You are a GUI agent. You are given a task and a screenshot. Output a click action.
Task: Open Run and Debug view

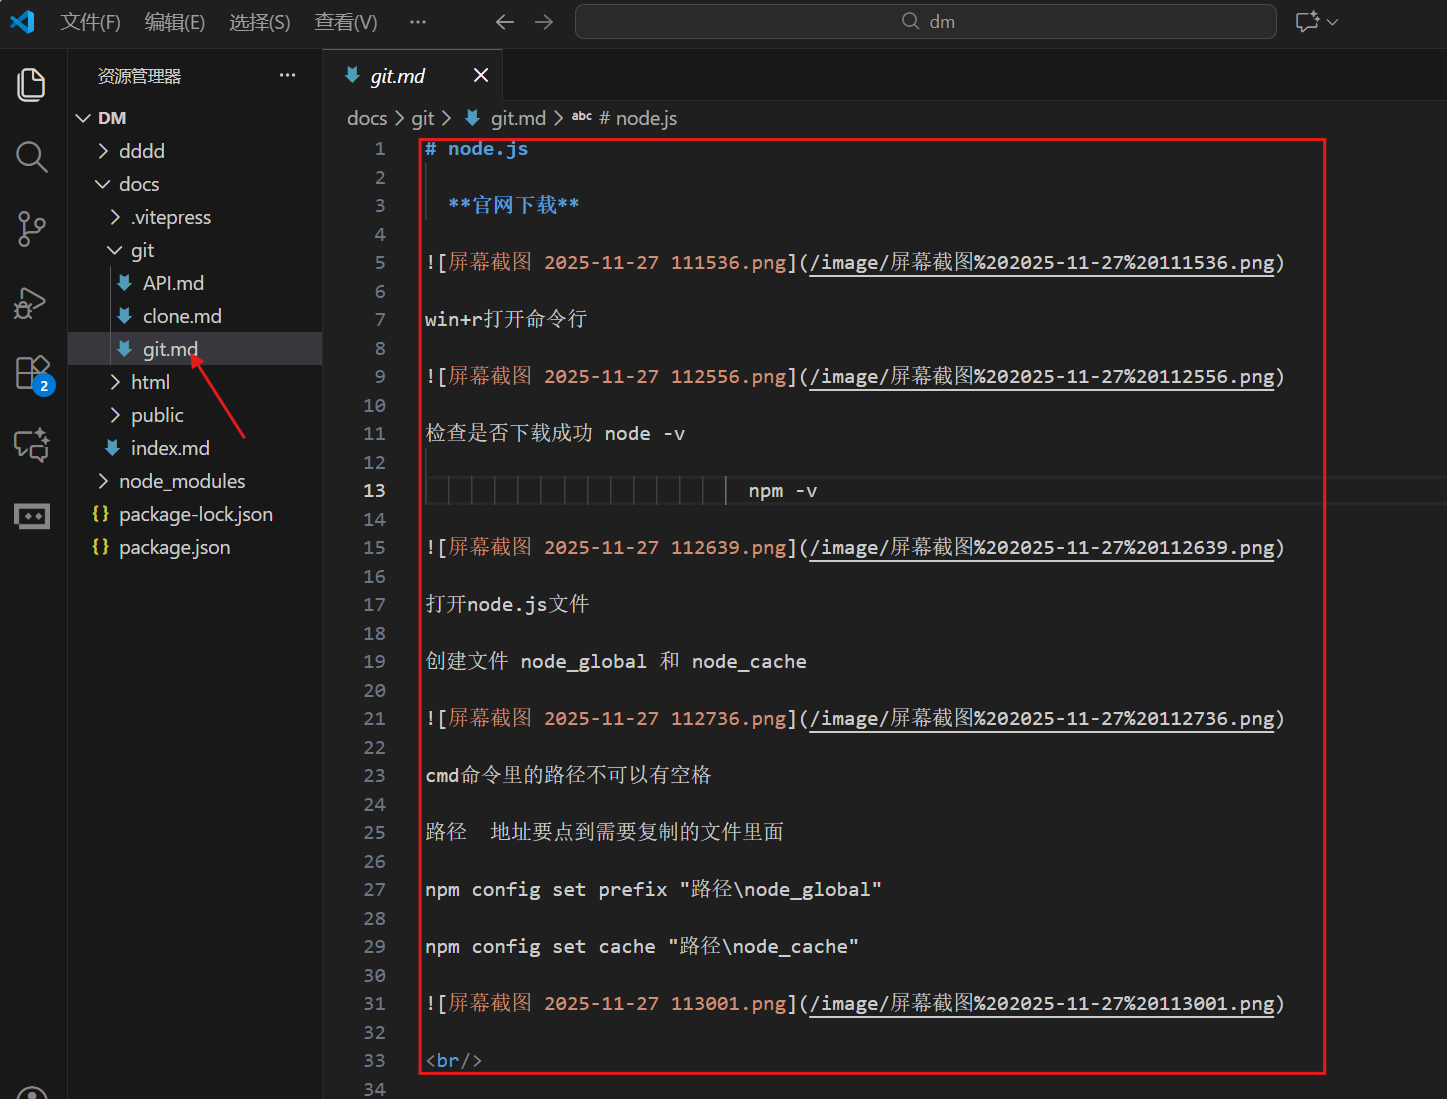click(x=32, y=302)
